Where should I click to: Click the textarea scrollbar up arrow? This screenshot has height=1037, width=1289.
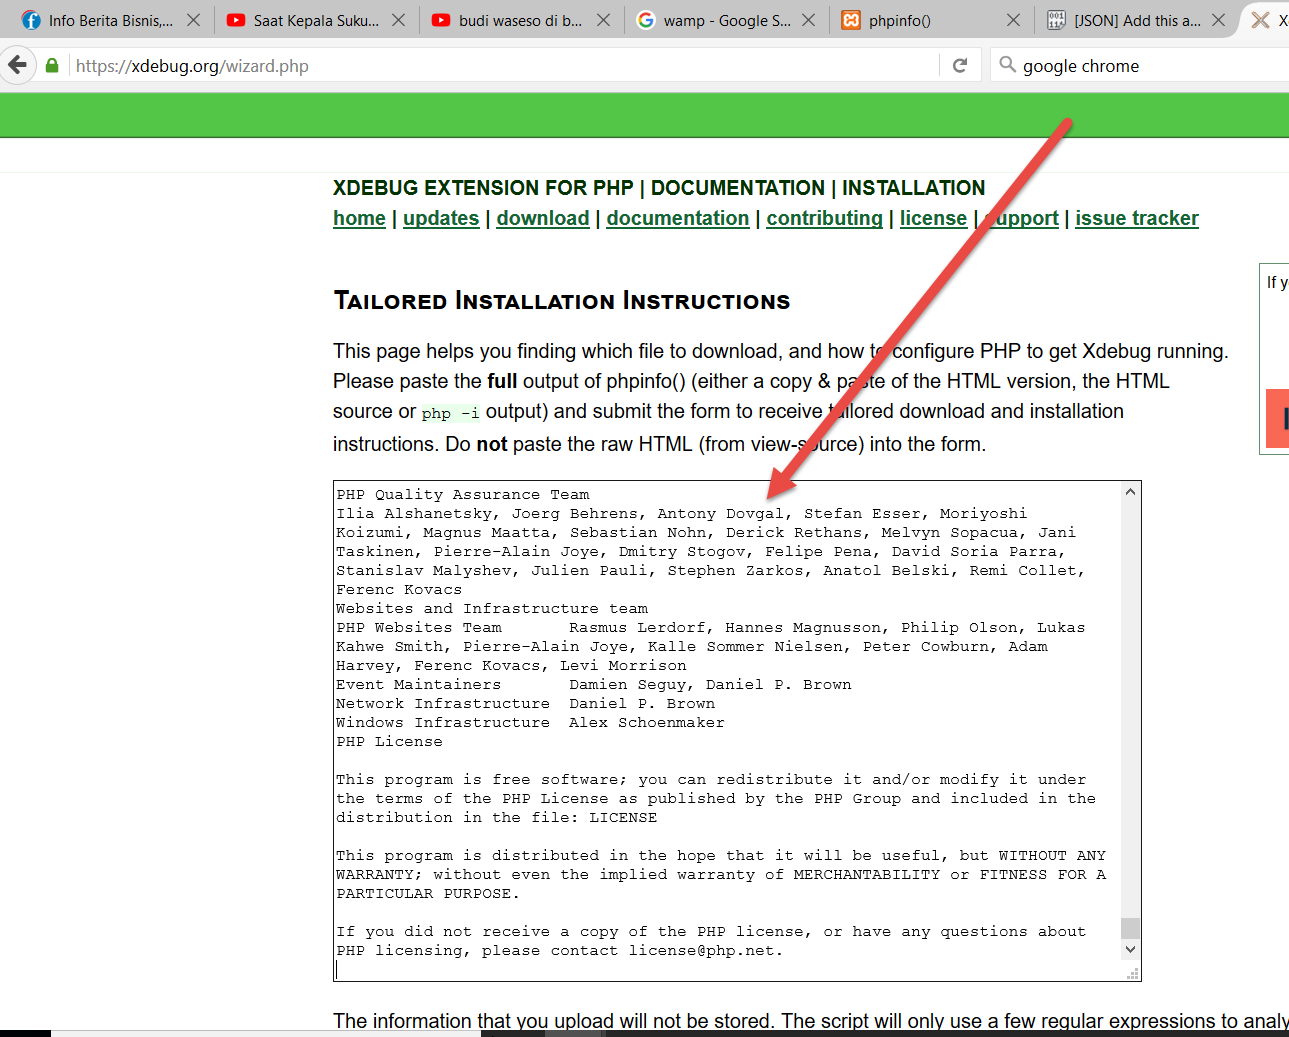pyautogui.click(x=1130, y=492)
